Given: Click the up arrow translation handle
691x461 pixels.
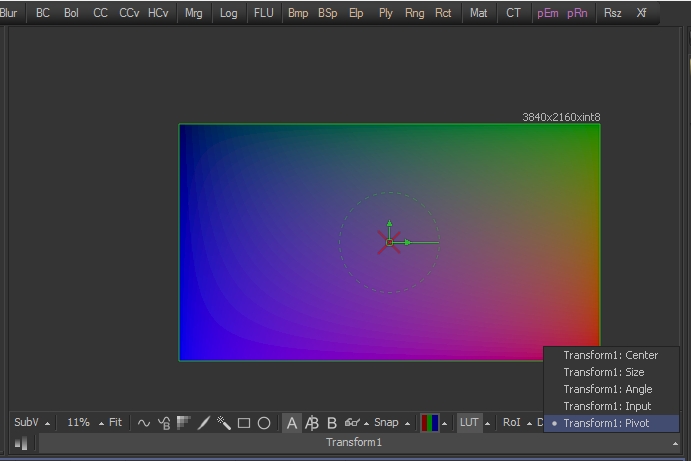Looking at the screenshot, I should pos(389,224).
